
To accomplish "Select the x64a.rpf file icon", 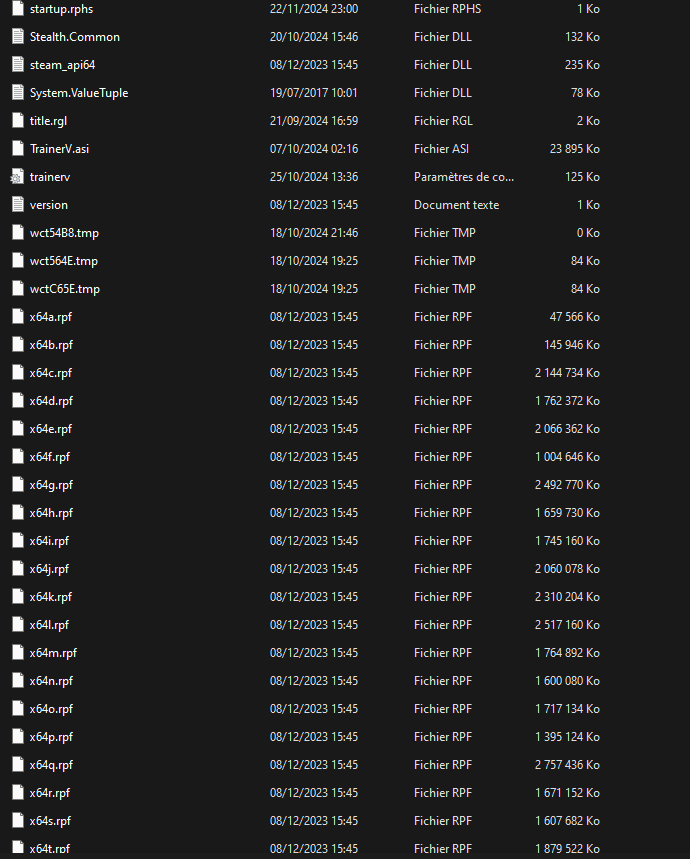I will coord(17,317).
